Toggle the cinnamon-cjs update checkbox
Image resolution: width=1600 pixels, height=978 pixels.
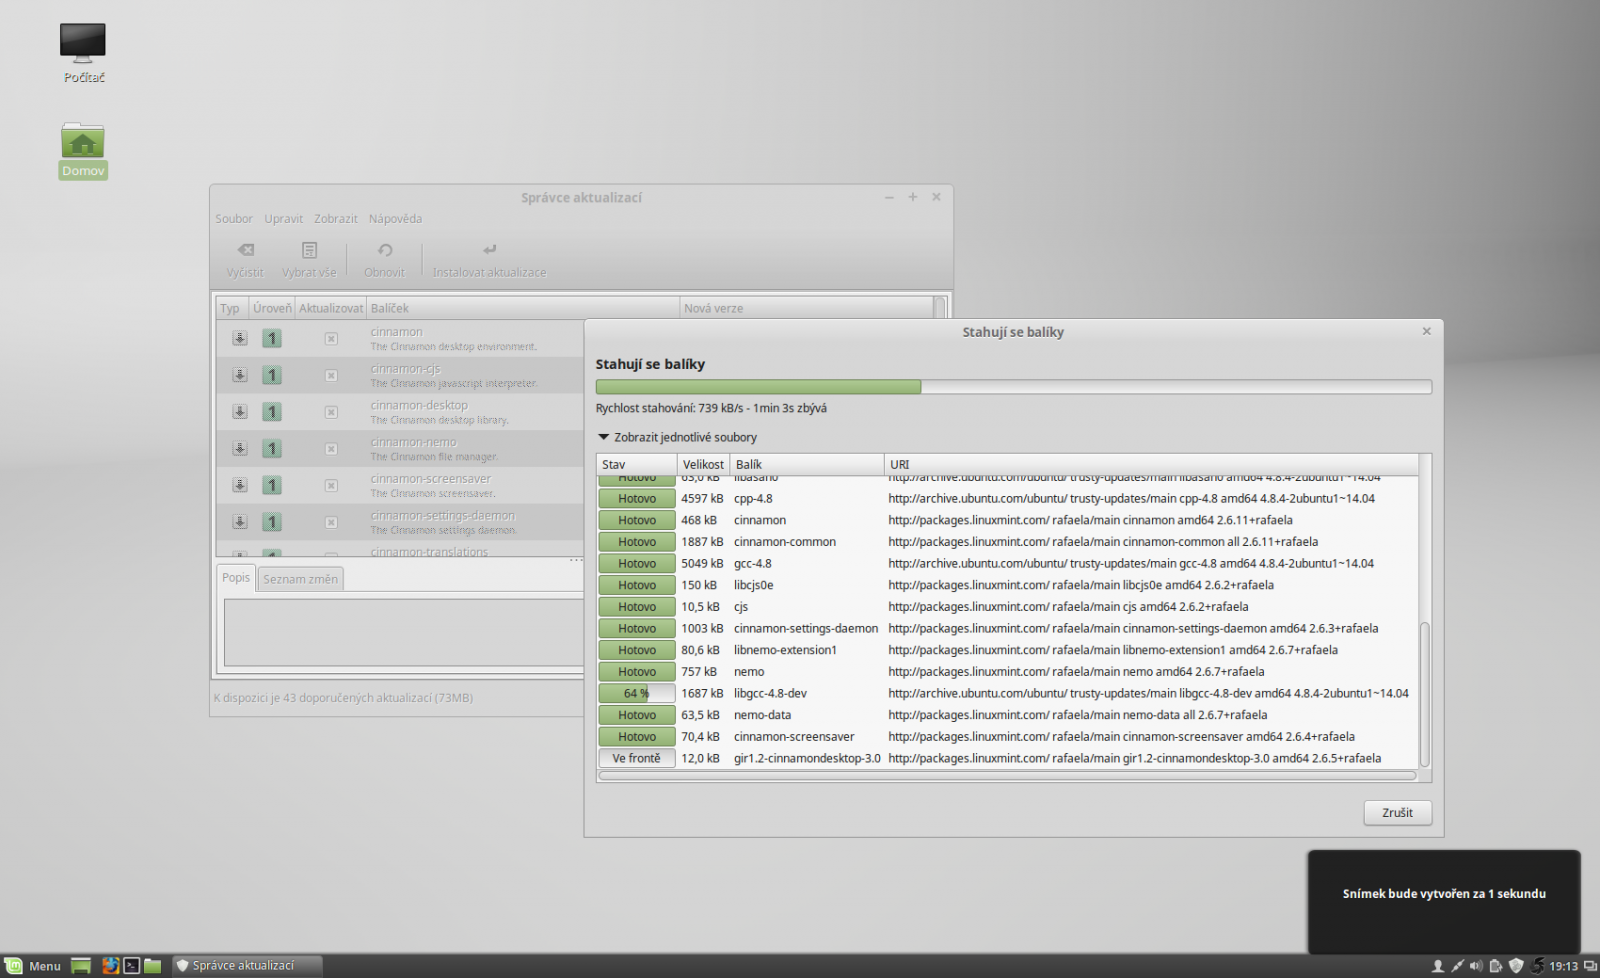331,375
